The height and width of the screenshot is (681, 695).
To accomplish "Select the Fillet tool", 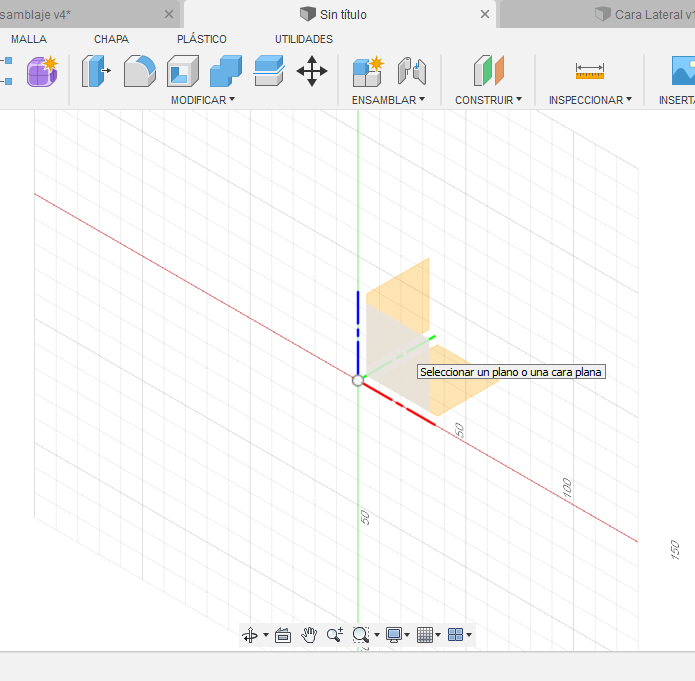I will [140, 71].
